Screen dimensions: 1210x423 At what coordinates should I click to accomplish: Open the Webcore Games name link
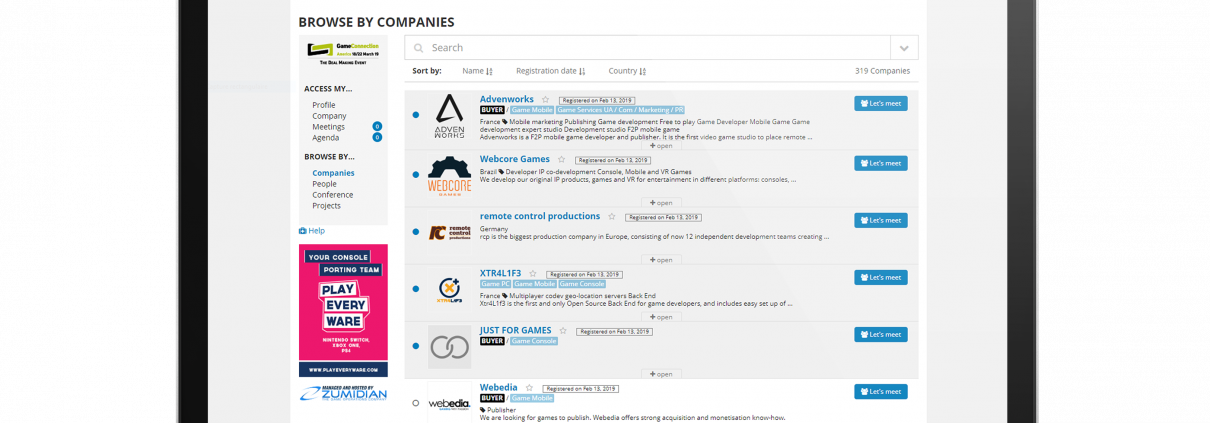(515, 158)
